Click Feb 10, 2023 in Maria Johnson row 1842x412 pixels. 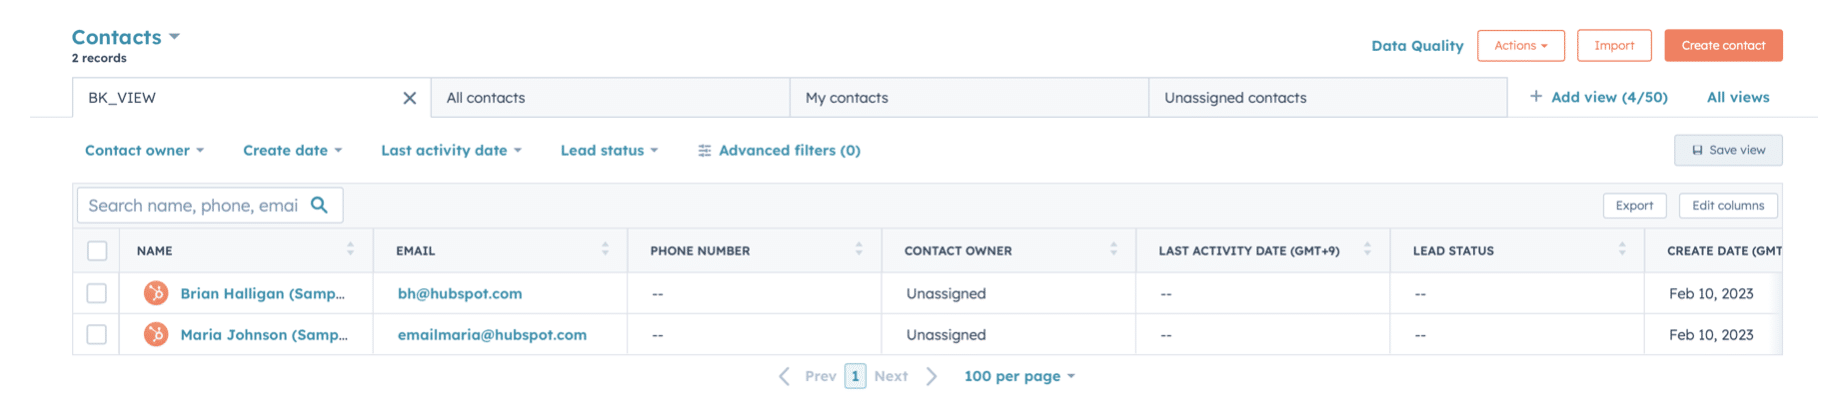1711,334
